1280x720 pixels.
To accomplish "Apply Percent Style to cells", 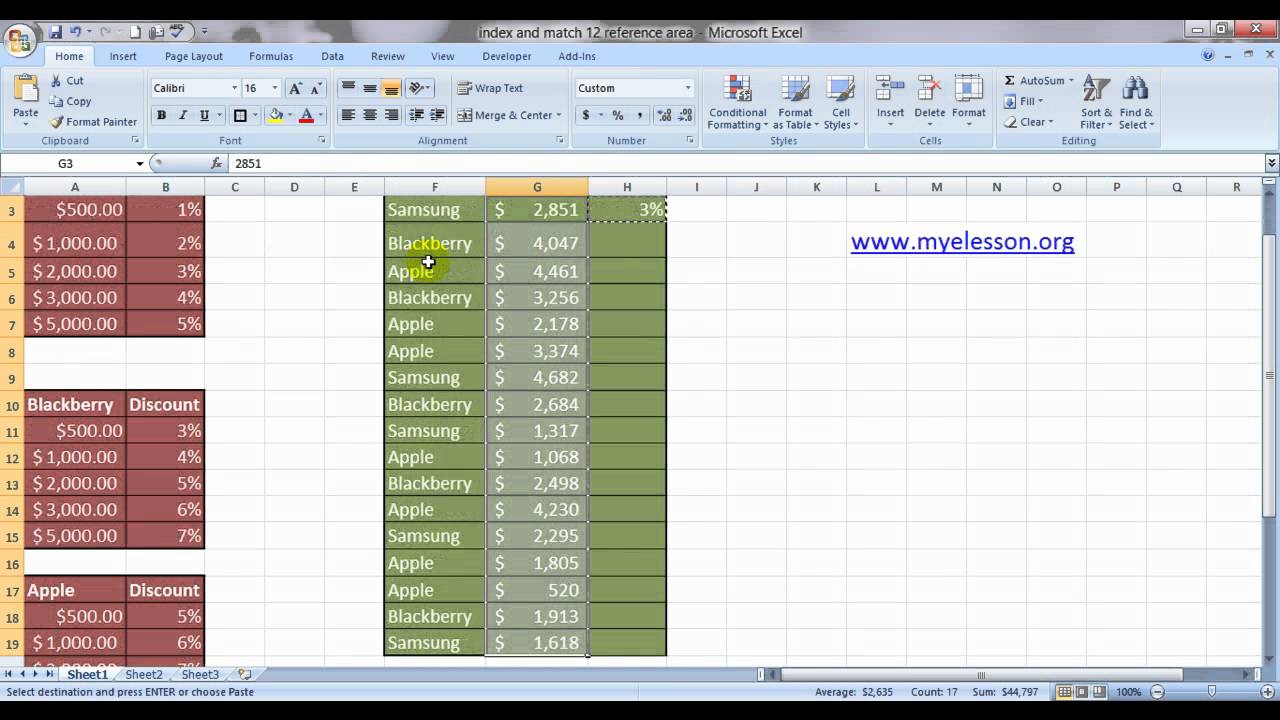I will click(618, 115).
